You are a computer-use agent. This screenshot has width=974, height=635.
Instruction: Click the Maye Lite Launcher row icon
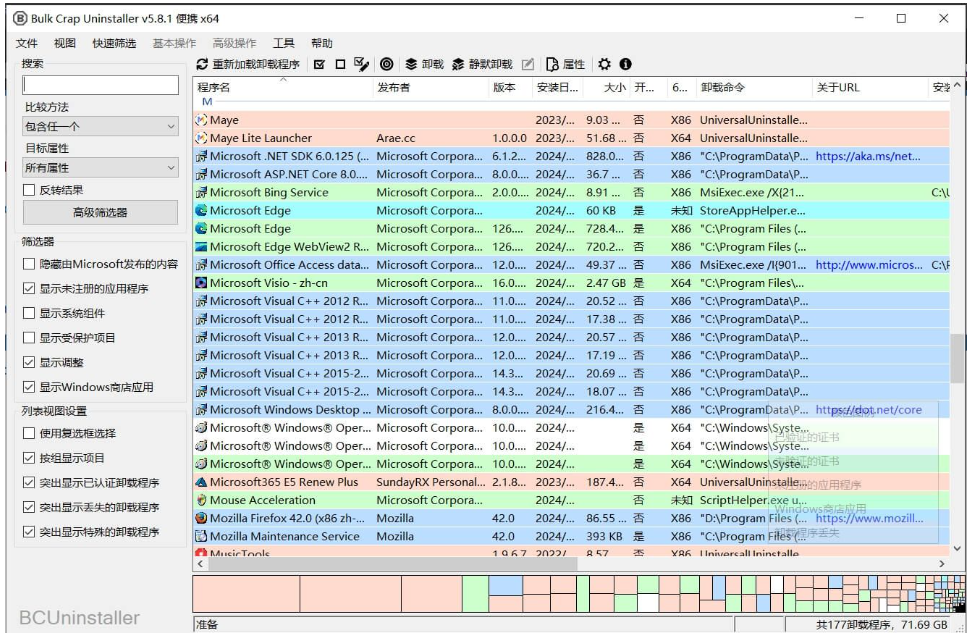[201, 138]
